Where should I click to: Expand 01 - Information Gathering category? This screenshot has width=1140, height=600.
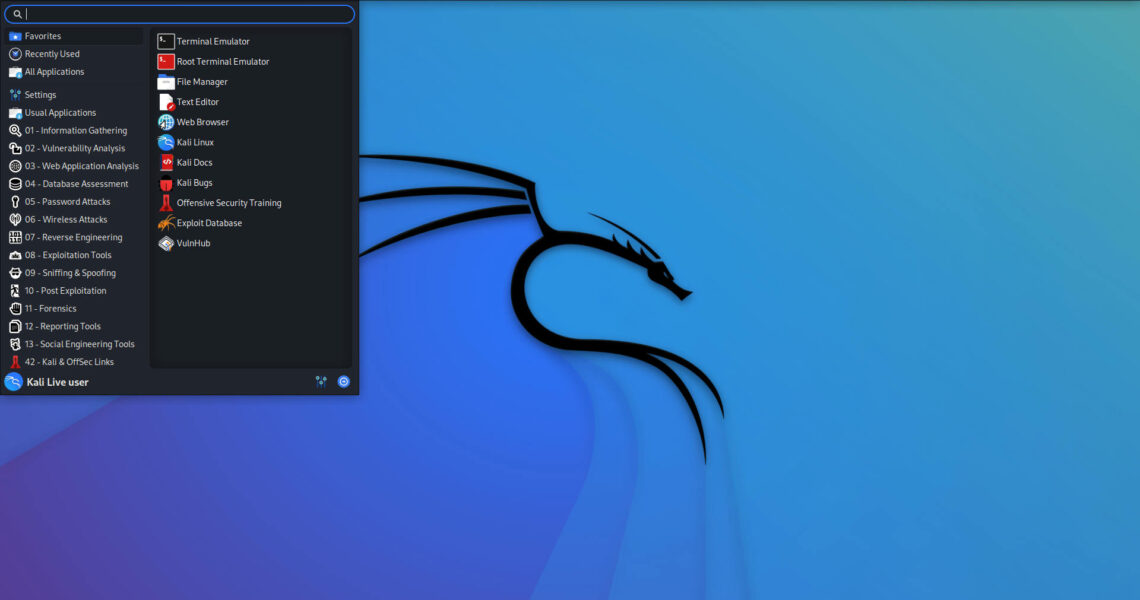(x=76, y=131)
